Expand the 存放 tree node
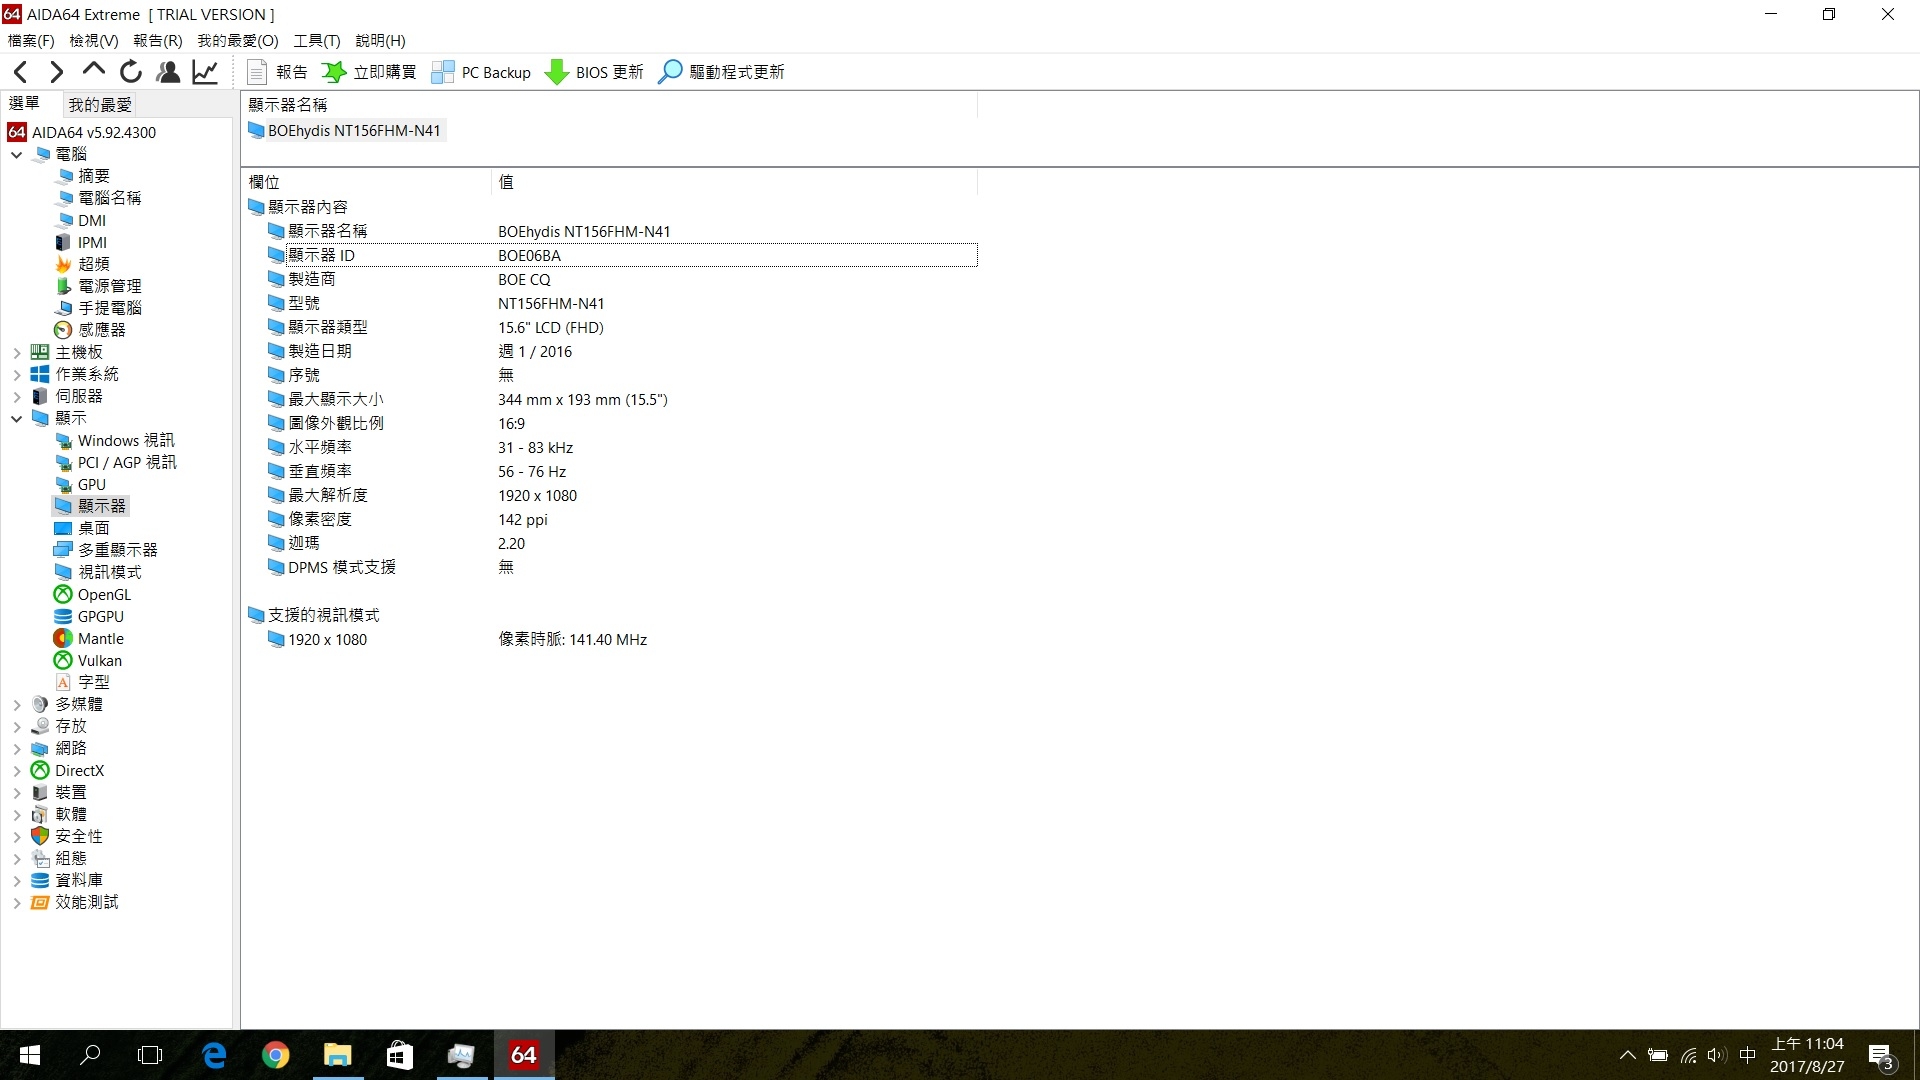This screenshot has width=1920, height=1080. [x=17, y=727]
